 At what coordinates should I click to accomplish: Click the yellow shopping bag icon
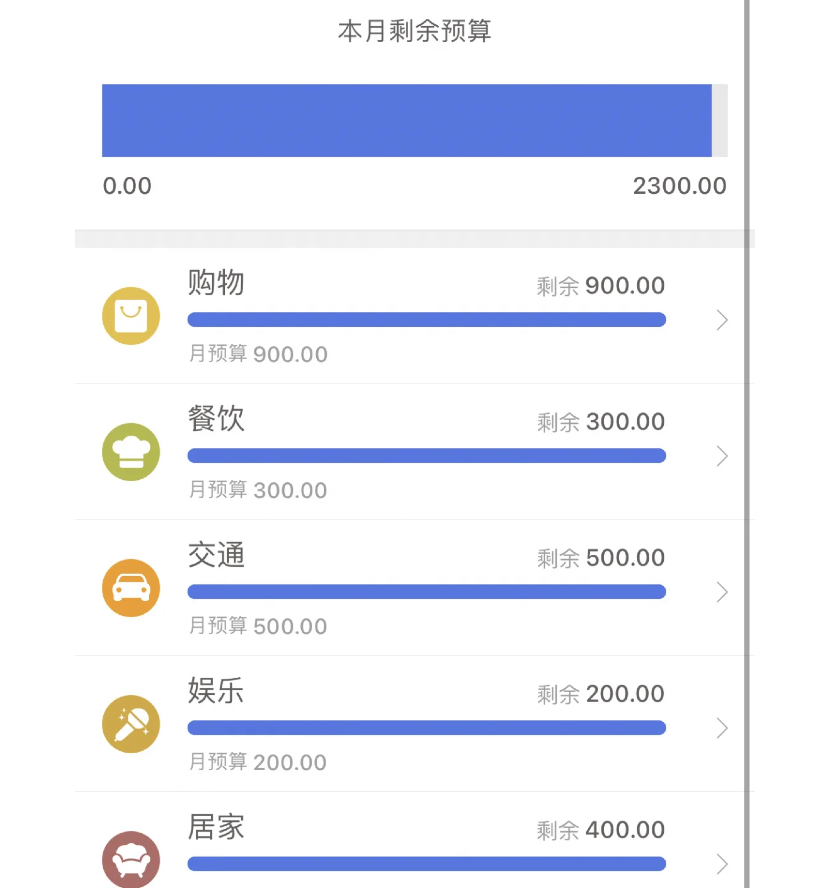pos(131,316)
